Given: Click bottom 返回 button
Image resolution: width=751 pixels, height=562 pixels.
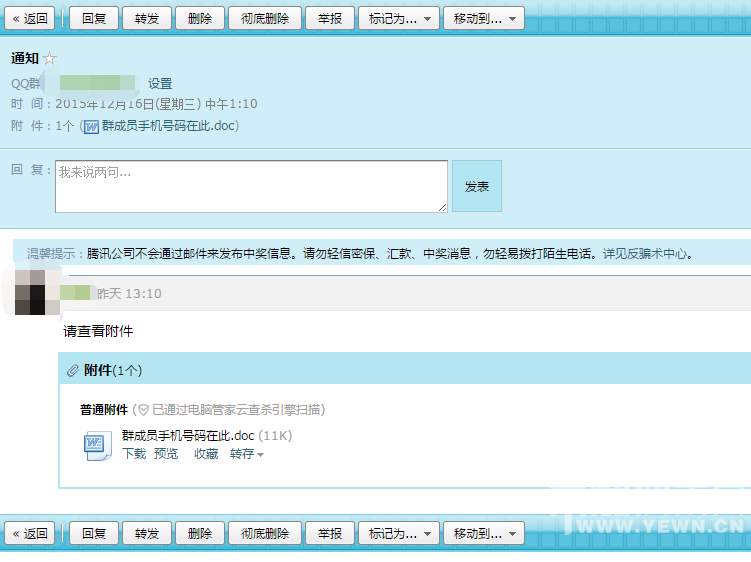Looking at the screenshot, I should 30,533.
